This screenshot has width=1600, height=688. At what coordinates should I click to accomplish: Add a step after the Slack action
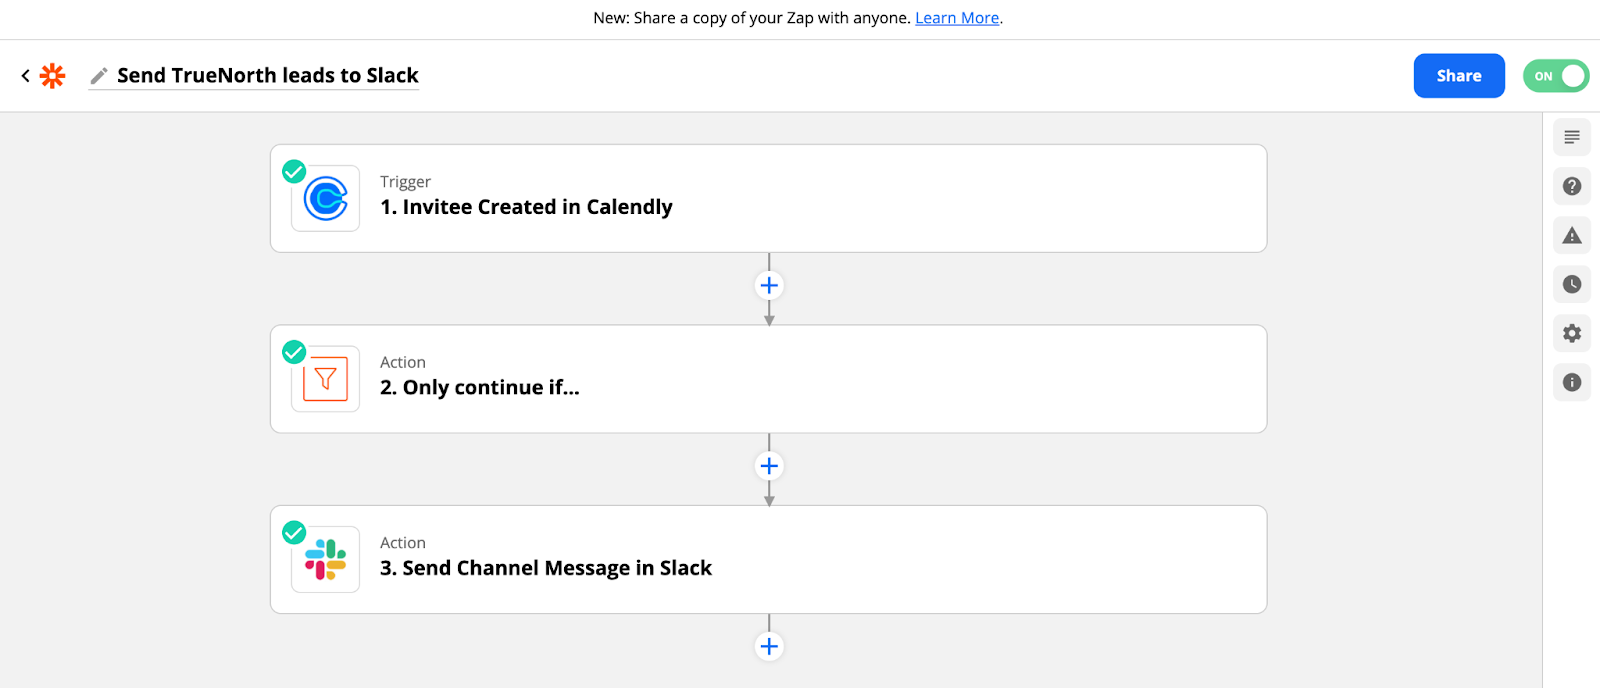[769, 646]
